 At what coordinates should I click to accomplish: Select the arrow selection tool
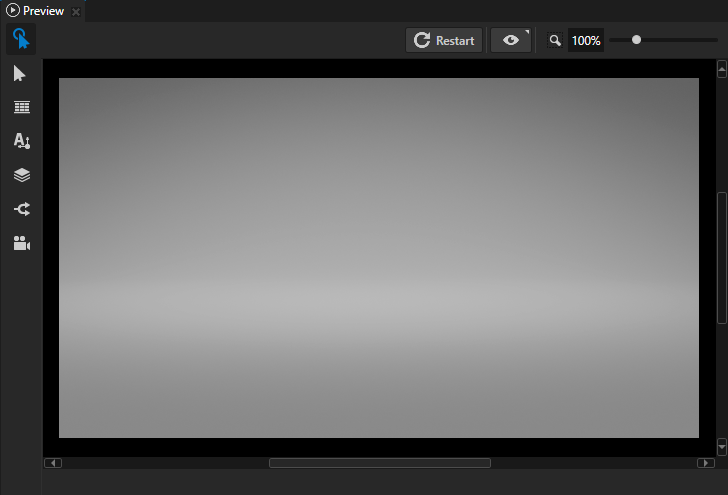[x=21, y=74]
